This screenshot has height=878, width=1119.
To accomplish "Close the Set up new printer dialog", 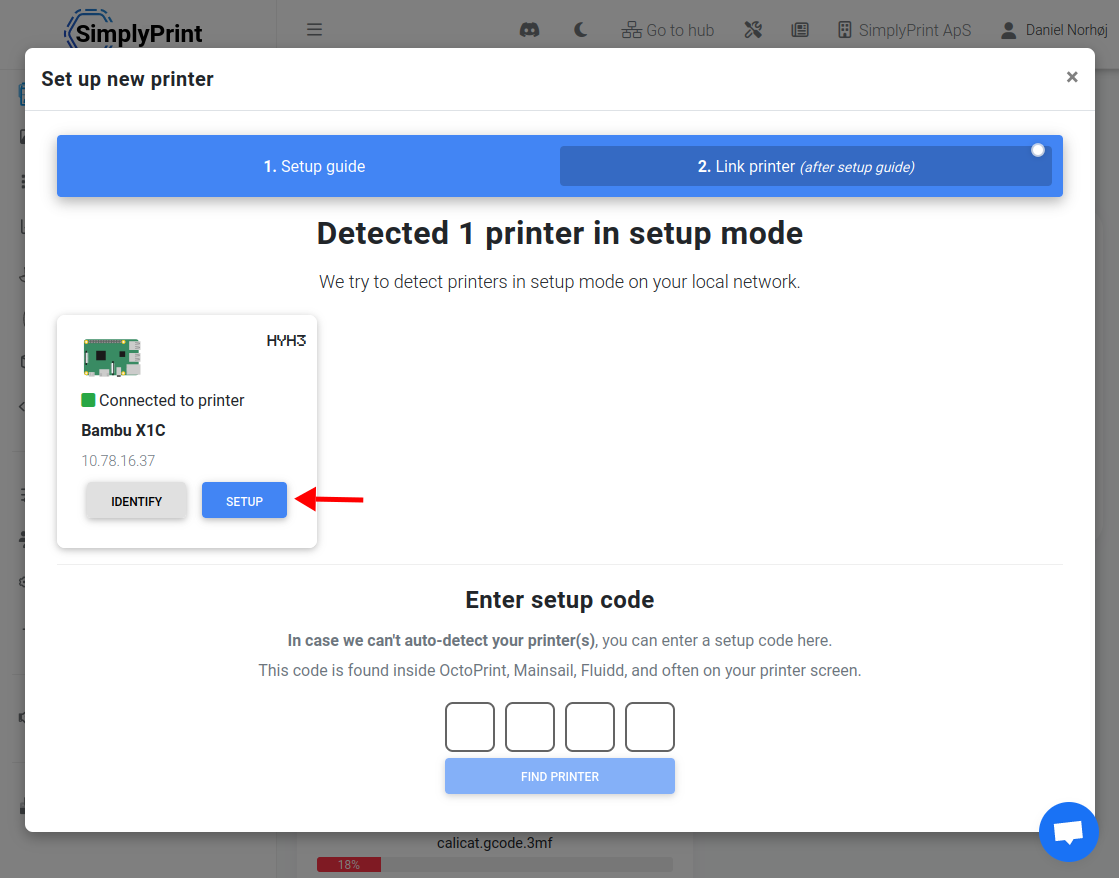I will (x=1071, y=77).
